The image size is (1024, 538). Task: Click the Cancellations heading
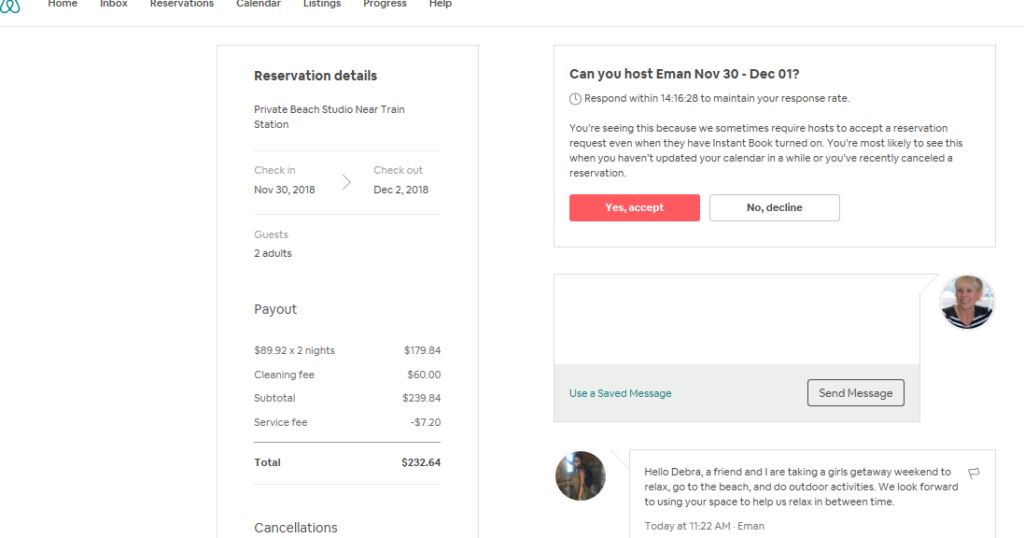point(296,528)
